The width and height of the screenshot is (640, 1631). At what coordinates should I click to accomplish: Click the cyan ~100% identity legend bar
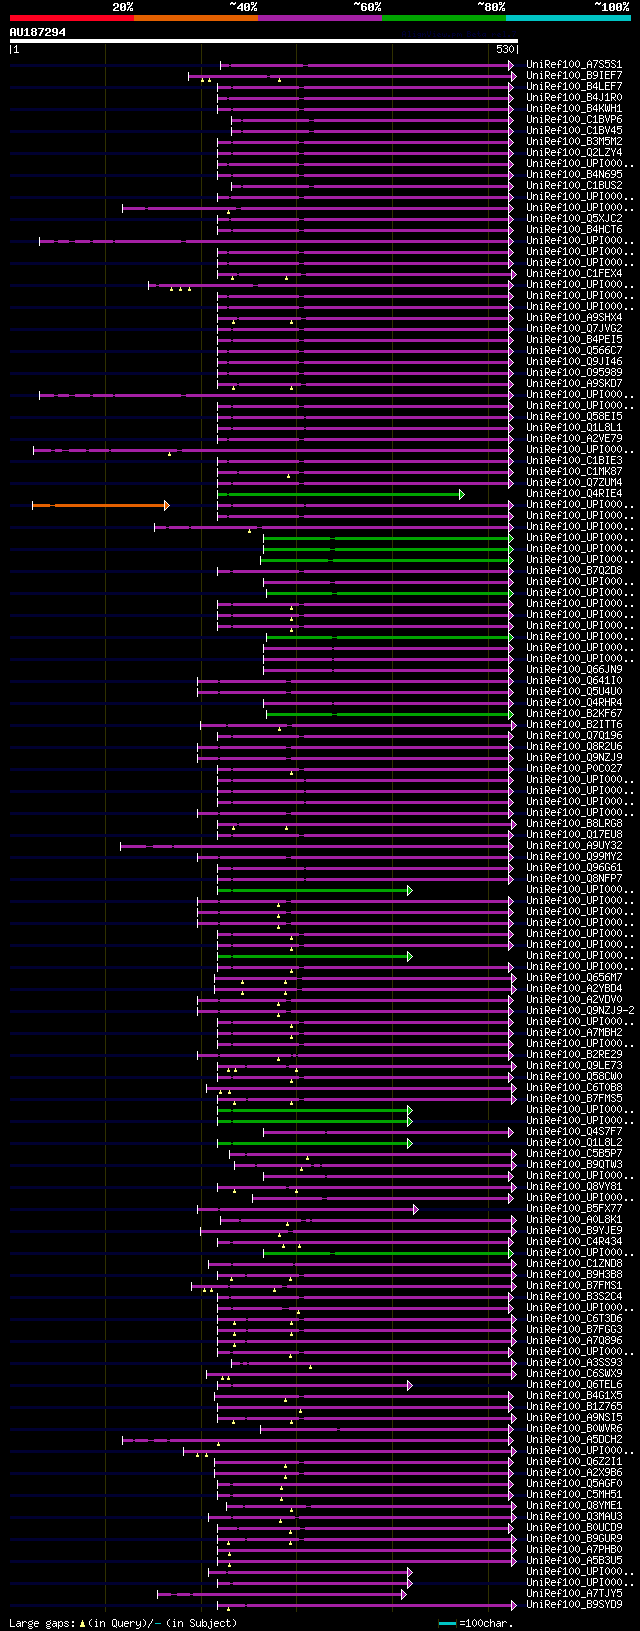coord(568,18)
